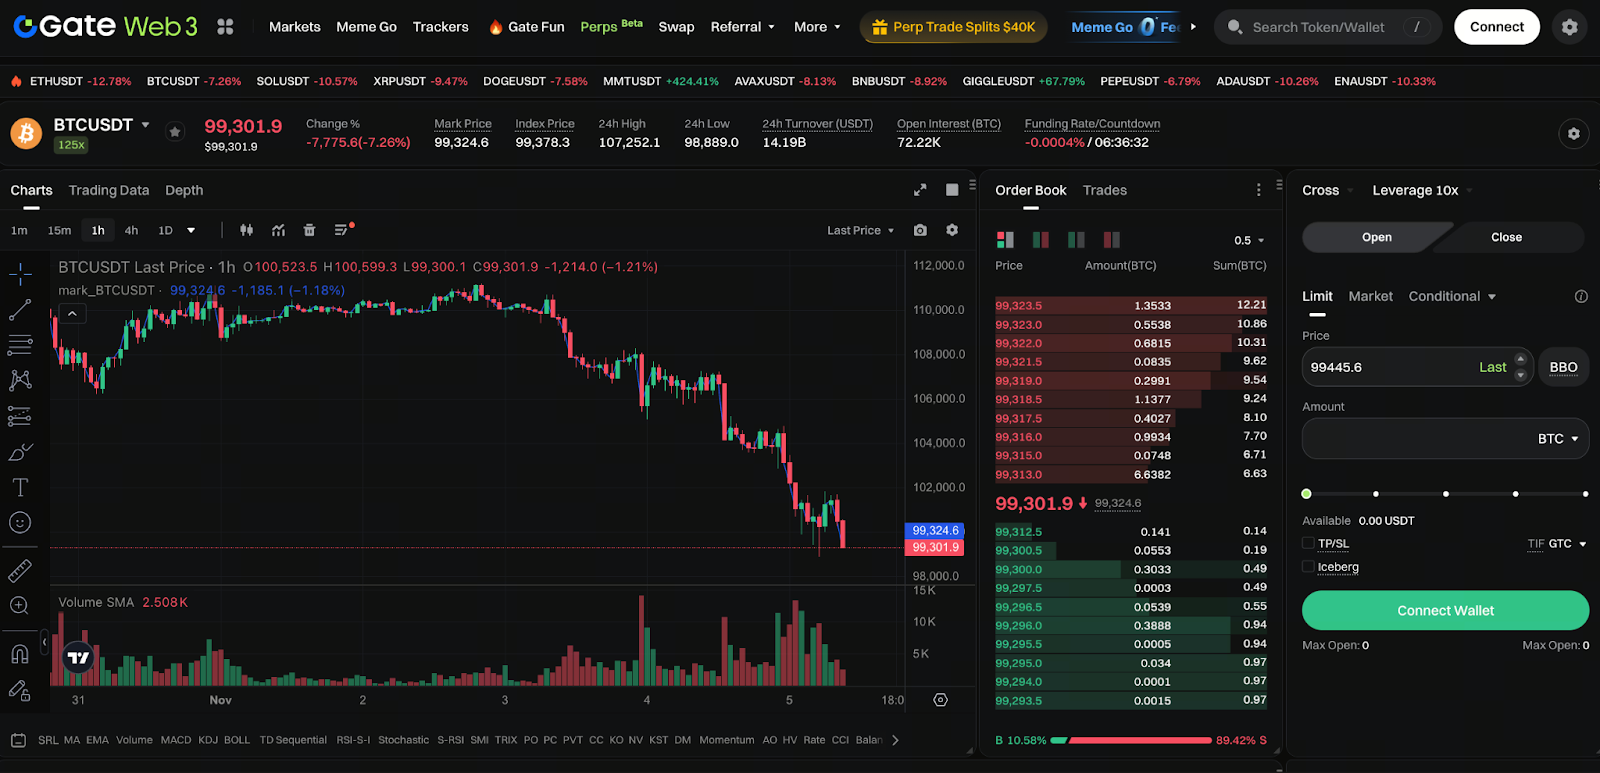
Task: Open the 0.5 order book depth dropdown
Action: tap(1249, 240)
